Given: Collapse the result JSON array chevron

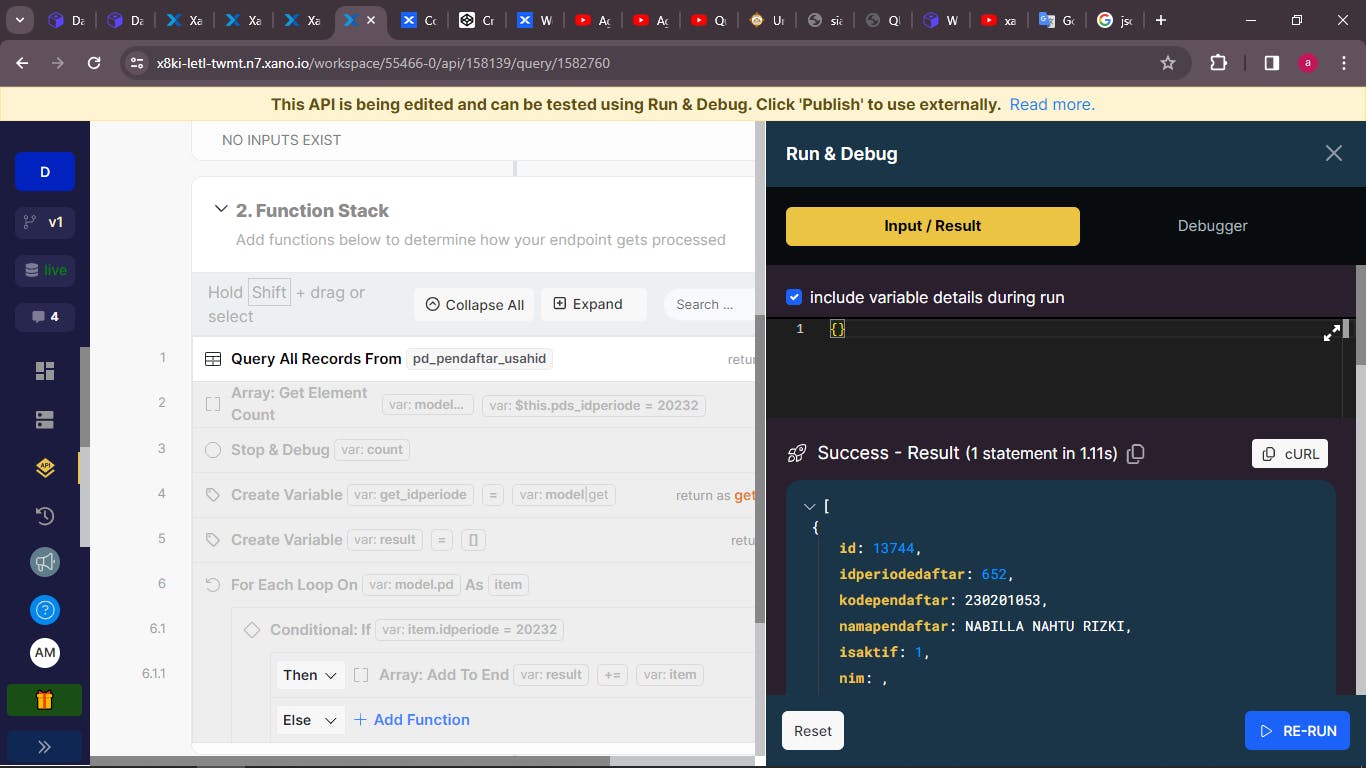Looking at the screenshot, I should pos(810,507).
